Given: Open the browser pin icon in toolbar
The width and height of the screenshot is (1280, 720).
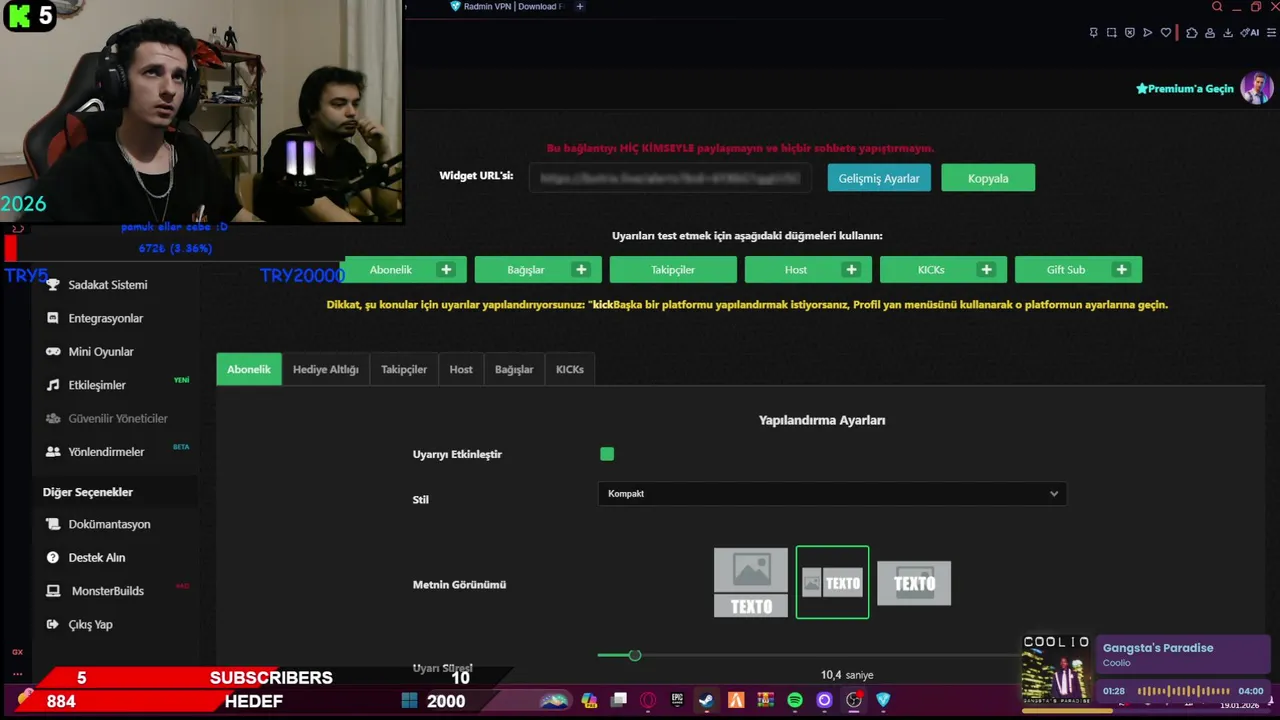Looking at the screenshot, I should coord(1093,33).
